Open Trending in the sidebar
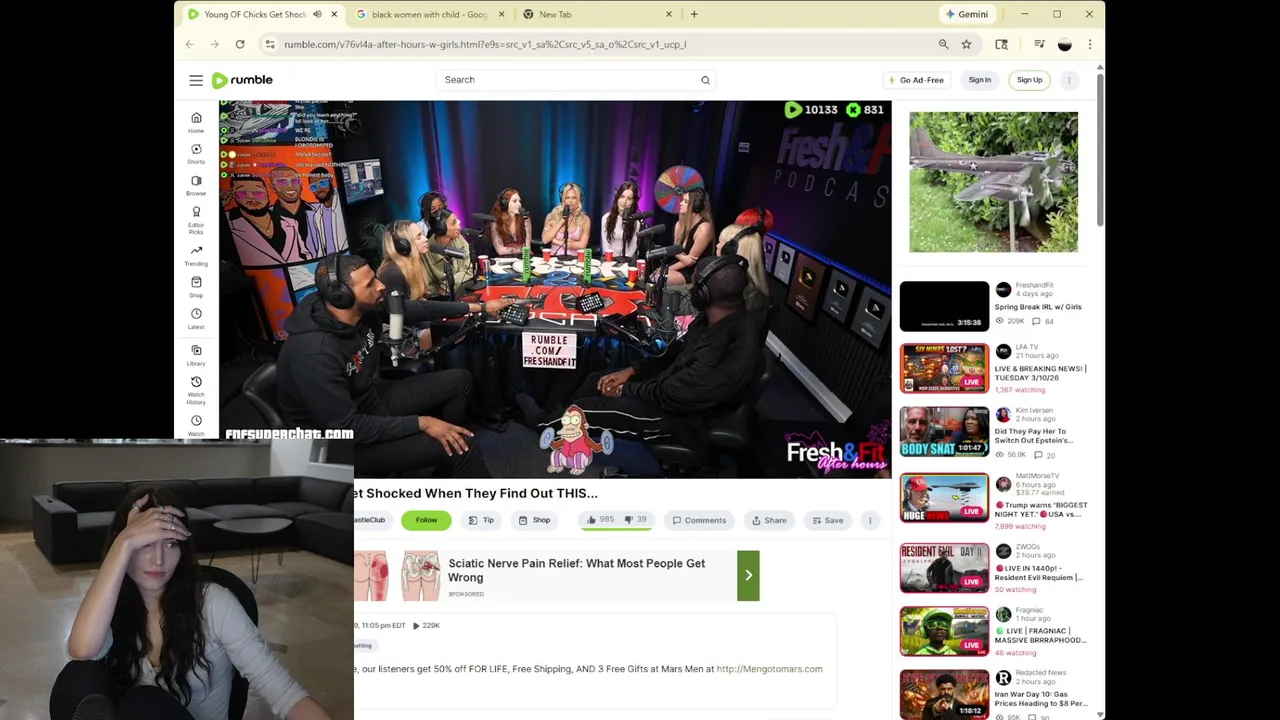Screen dimensions: 1280x720 coord(196,256)
